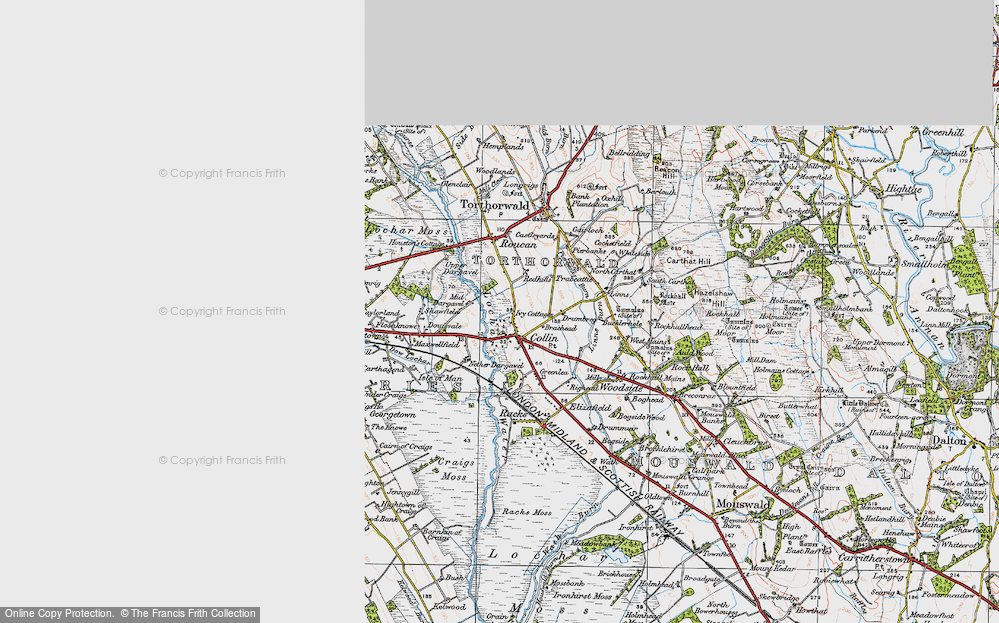Click the Woodside place name
The width and height of the screenshot is (999, 623).
(621, 387)
